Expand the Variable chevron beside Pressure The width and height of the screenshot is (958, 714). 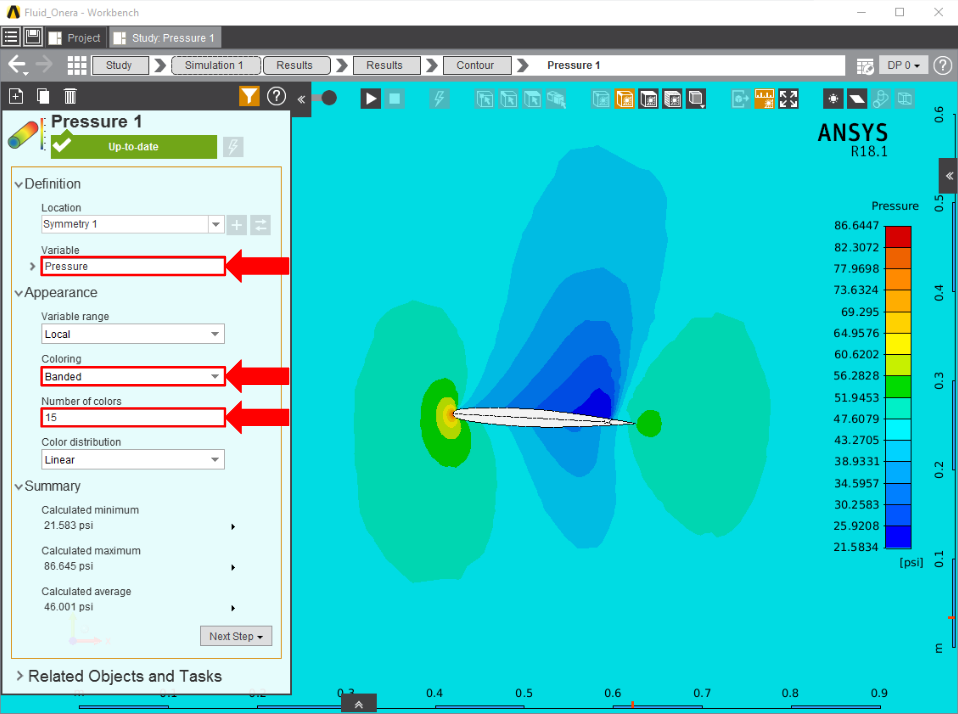point(32,266)
